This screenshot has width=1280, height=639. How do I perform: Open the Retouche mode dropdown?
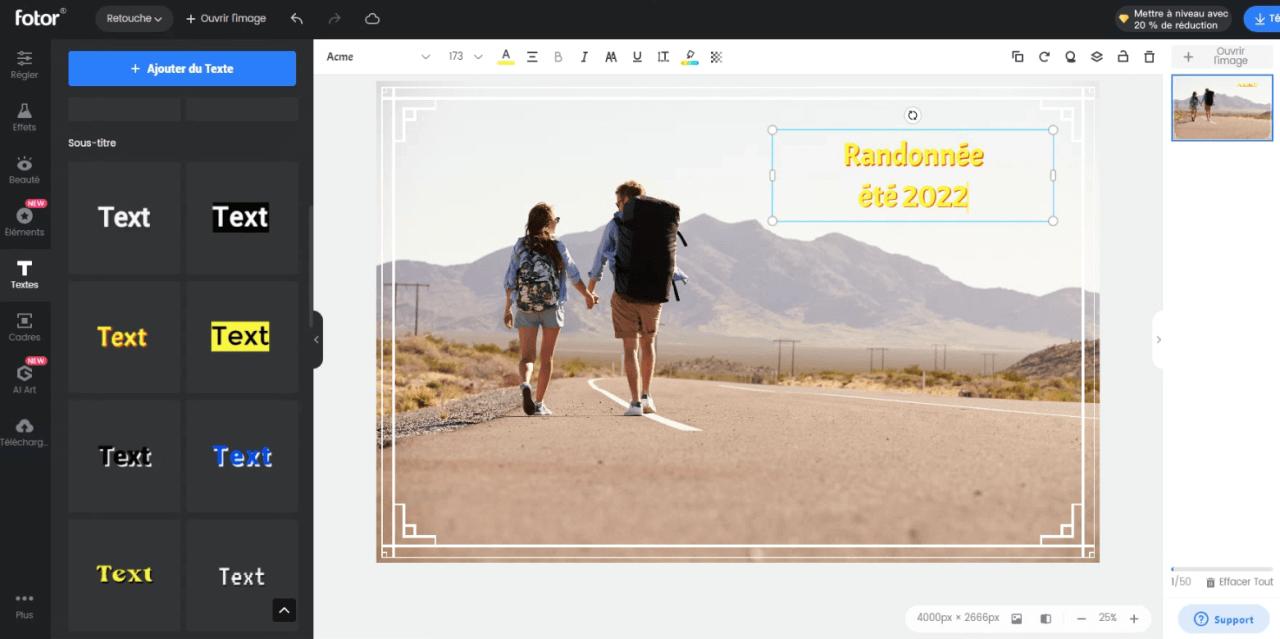pos(134,18)
